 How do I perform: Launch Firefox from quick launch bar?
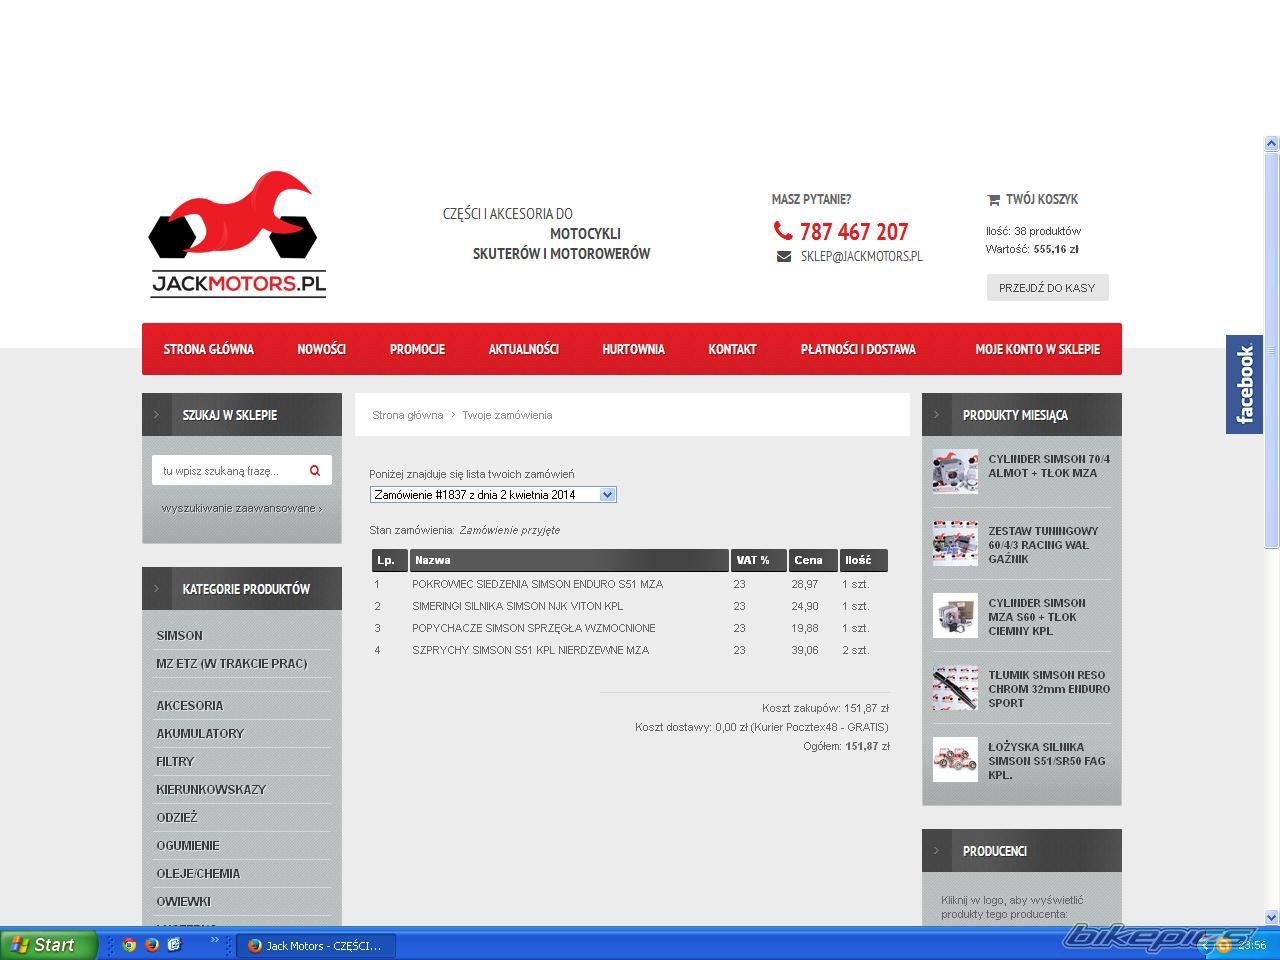click(x=151, y=945)
